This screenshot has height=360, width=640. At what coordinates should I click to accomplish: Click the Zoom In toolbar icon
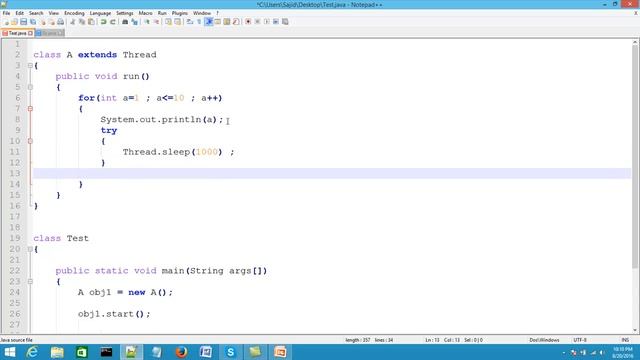pos(147,22)
